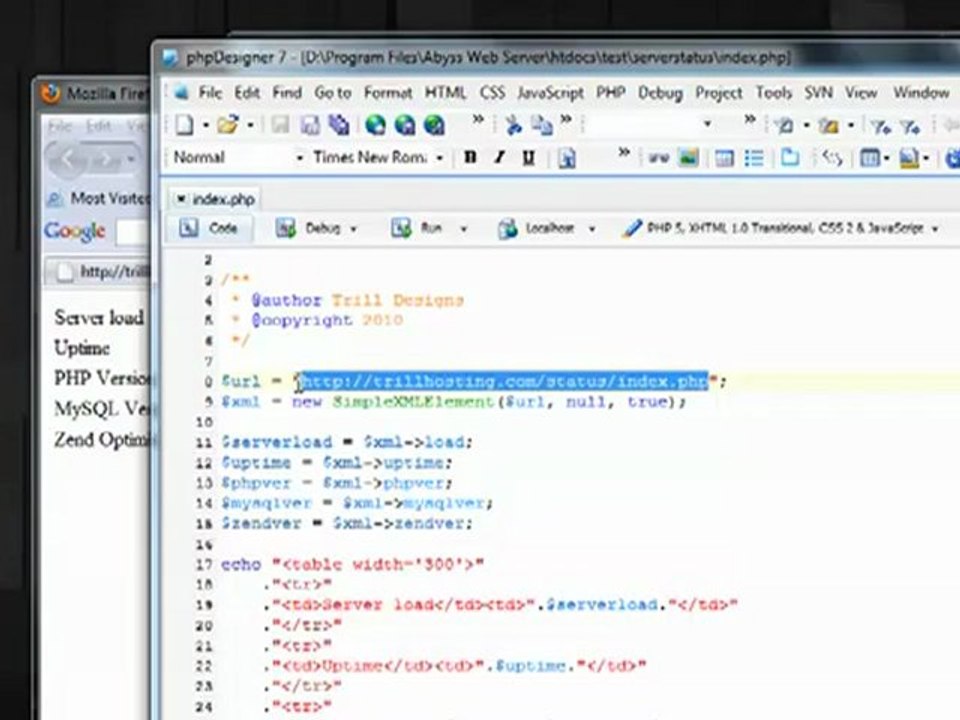Open the Open-folder dropdown arrow
The height and width of the screenshot is (720, 960).
point(250,126)
